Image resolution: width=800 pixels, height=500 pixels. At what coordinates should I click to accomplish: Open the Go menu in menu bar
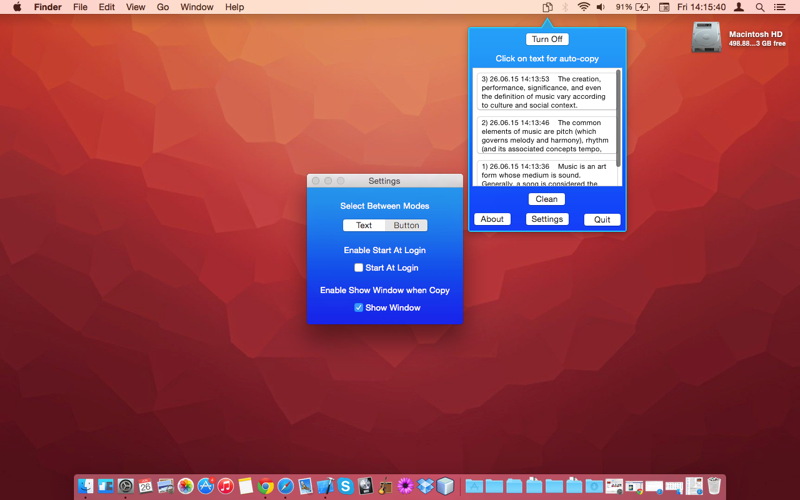[x=163, y=7]
